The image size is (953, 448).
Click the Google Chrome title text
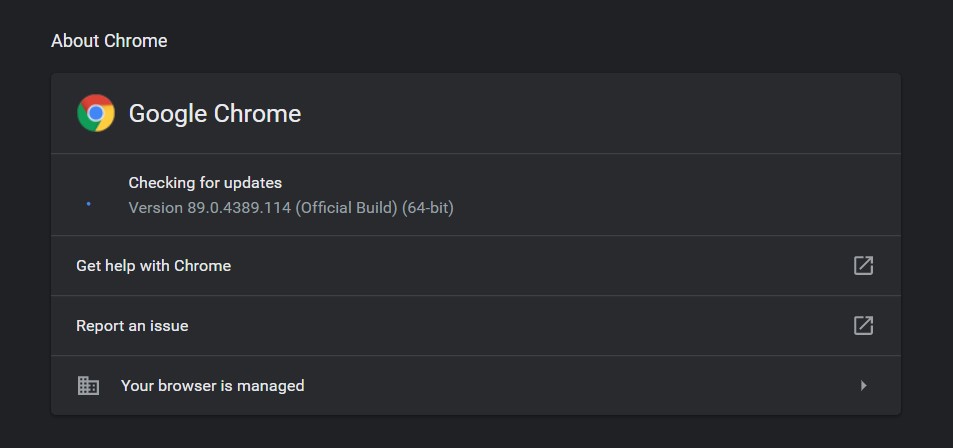pos(215,114)
